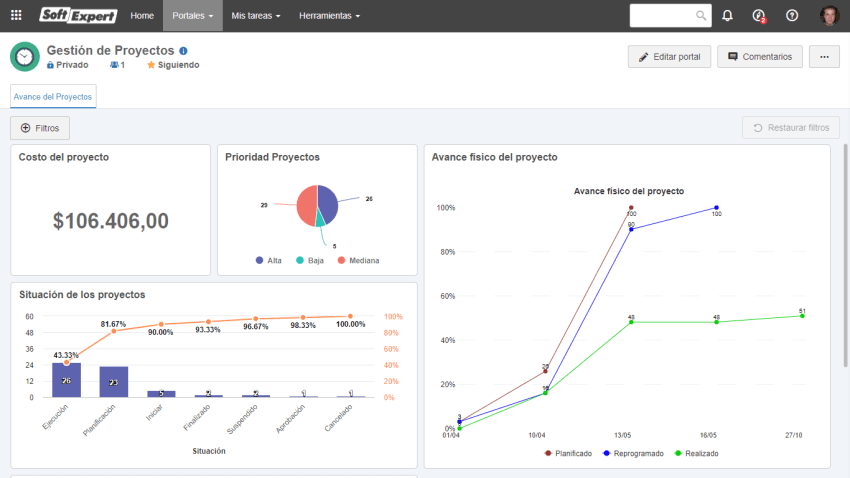Open the user profile avatar
Screen dimensions: 850x478
tap(829, 16)
